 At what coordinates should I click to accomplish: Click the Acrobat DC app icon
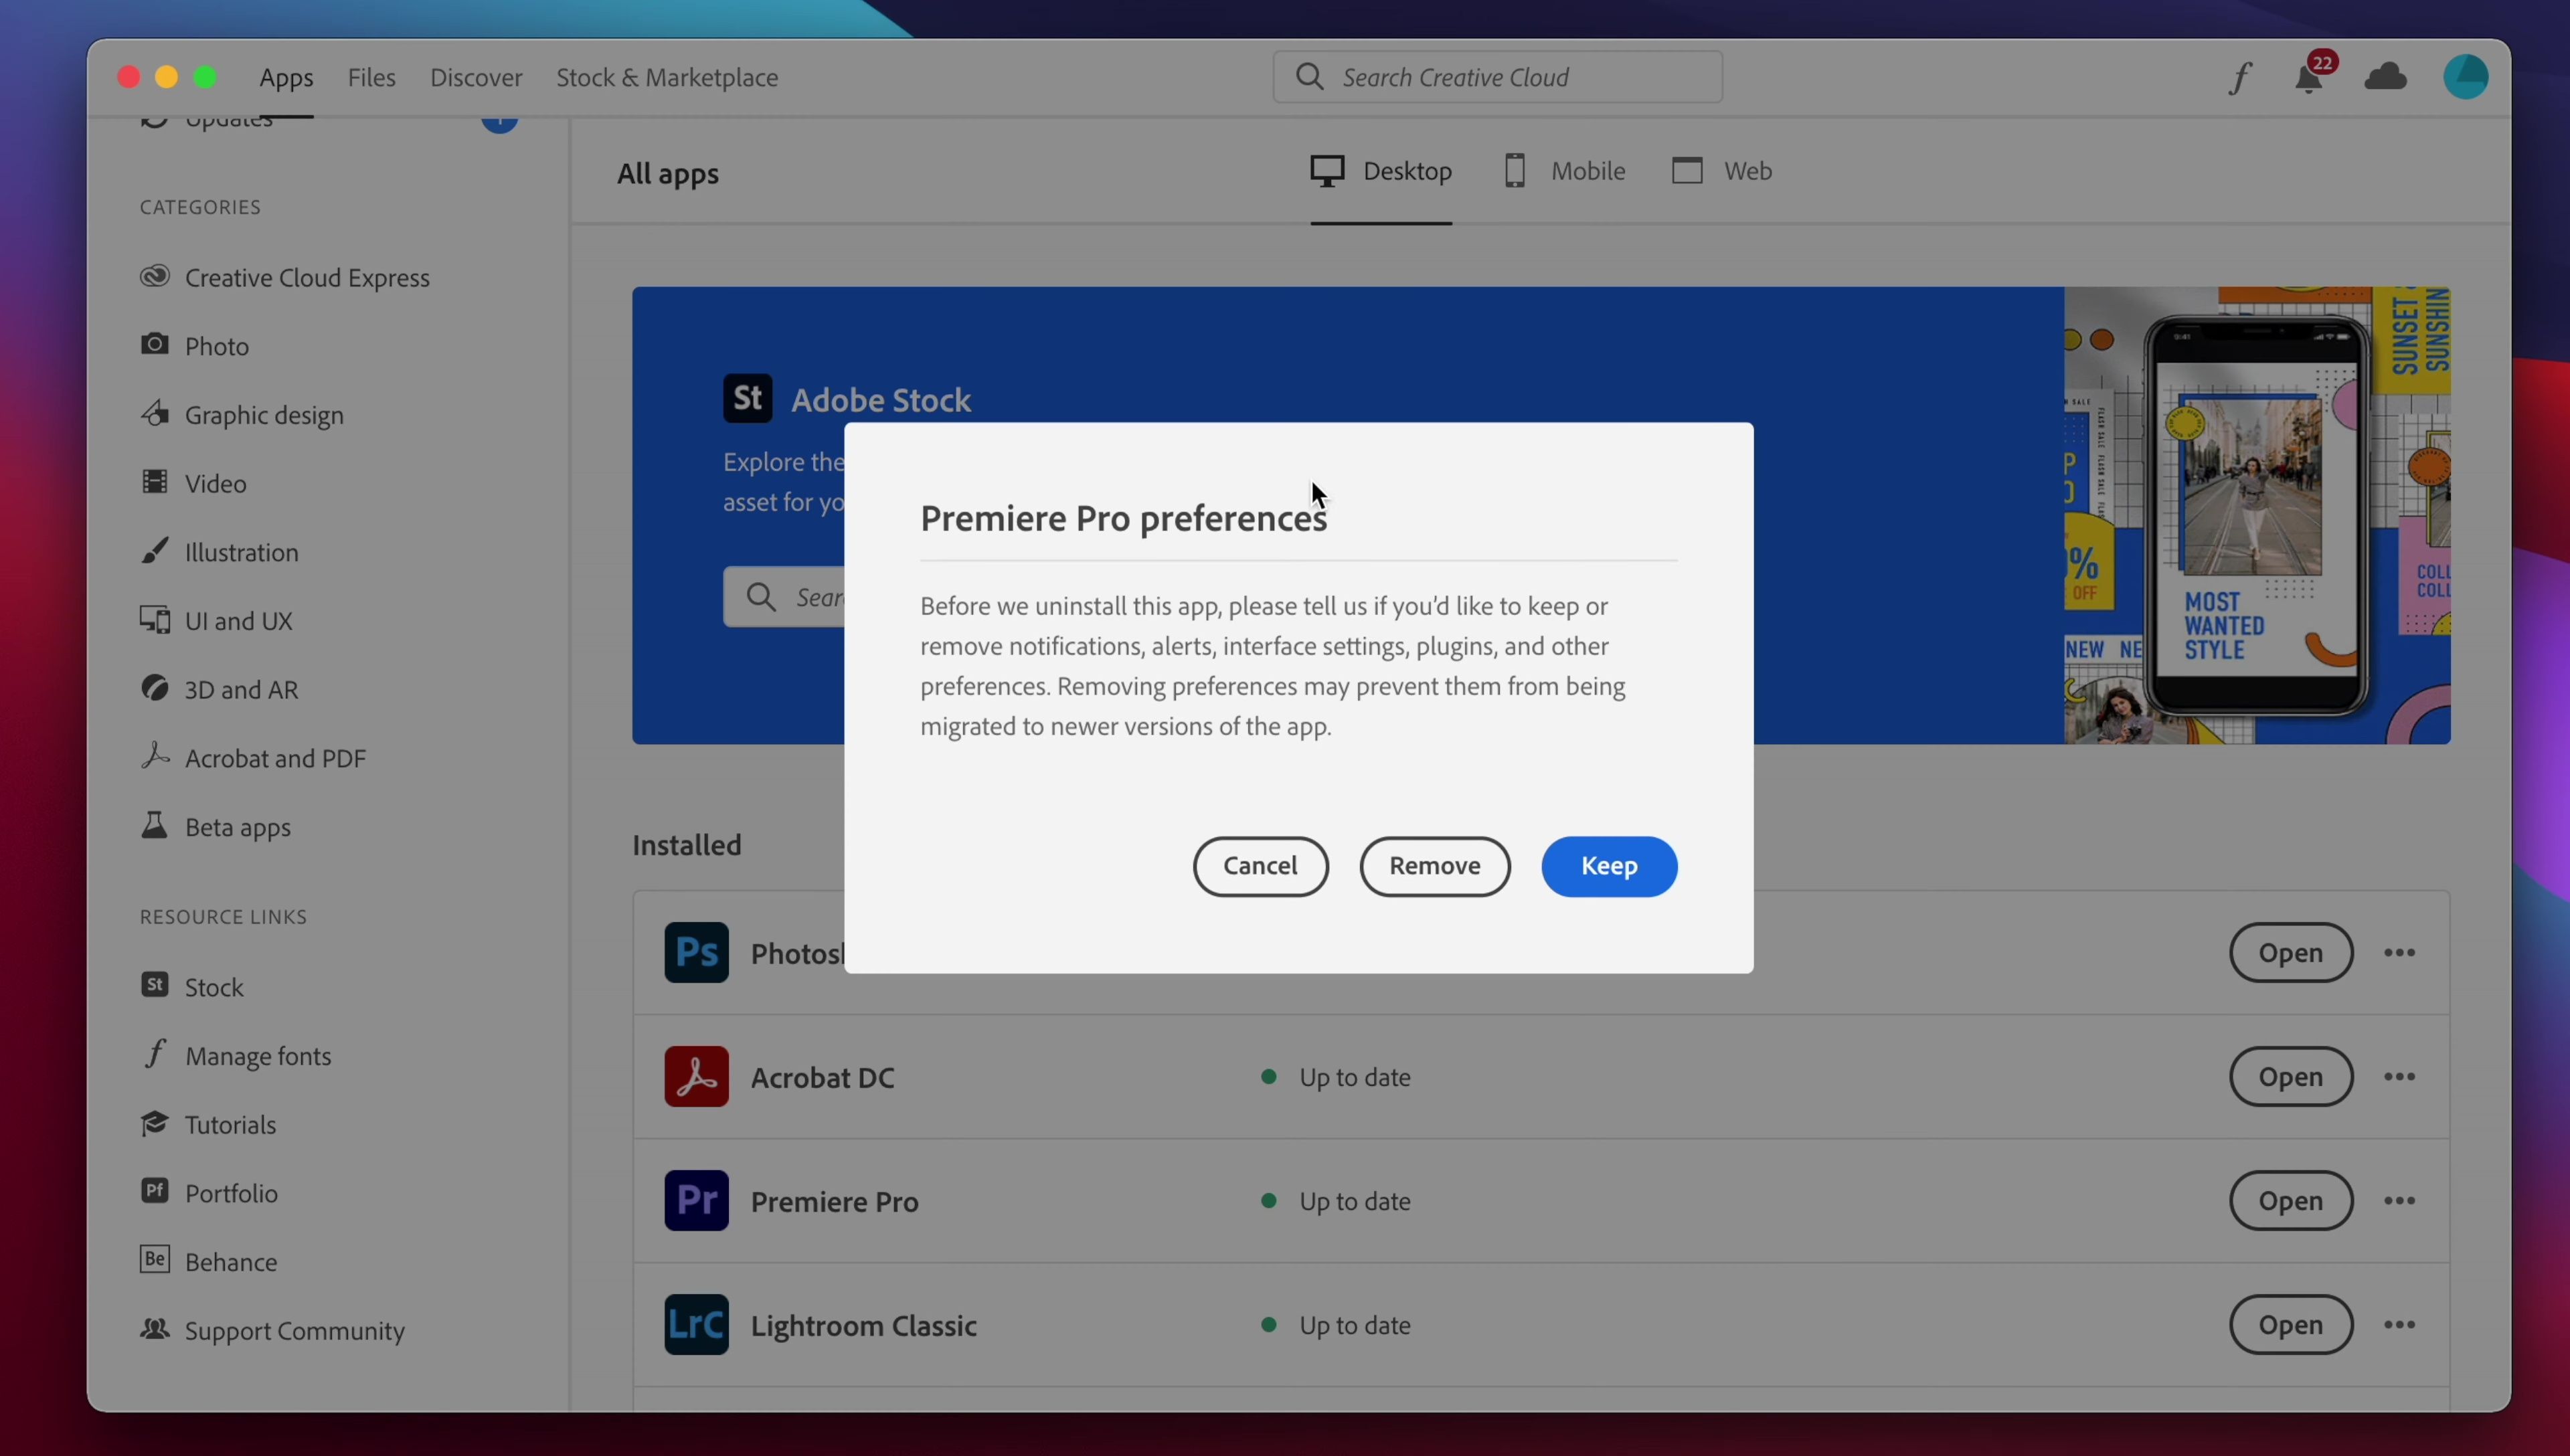point(696,1077)
